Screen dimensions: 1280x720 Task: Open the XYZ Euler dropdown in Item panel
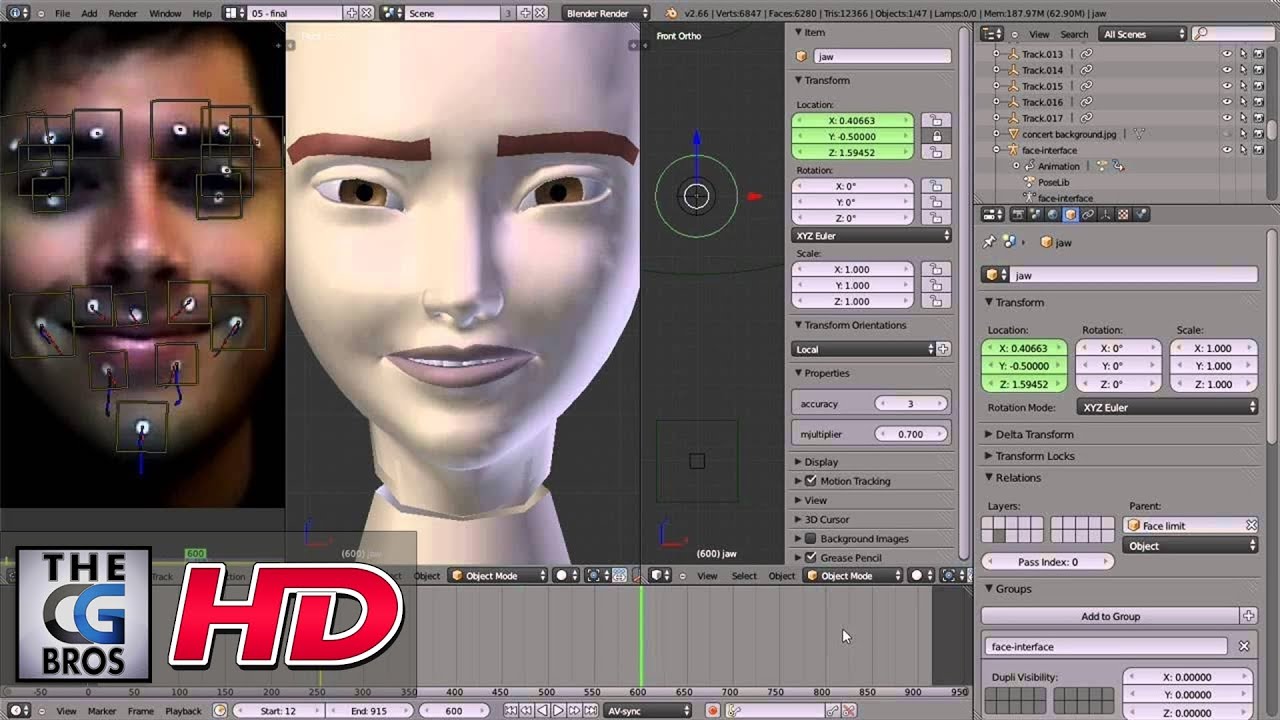pos(872,236)
